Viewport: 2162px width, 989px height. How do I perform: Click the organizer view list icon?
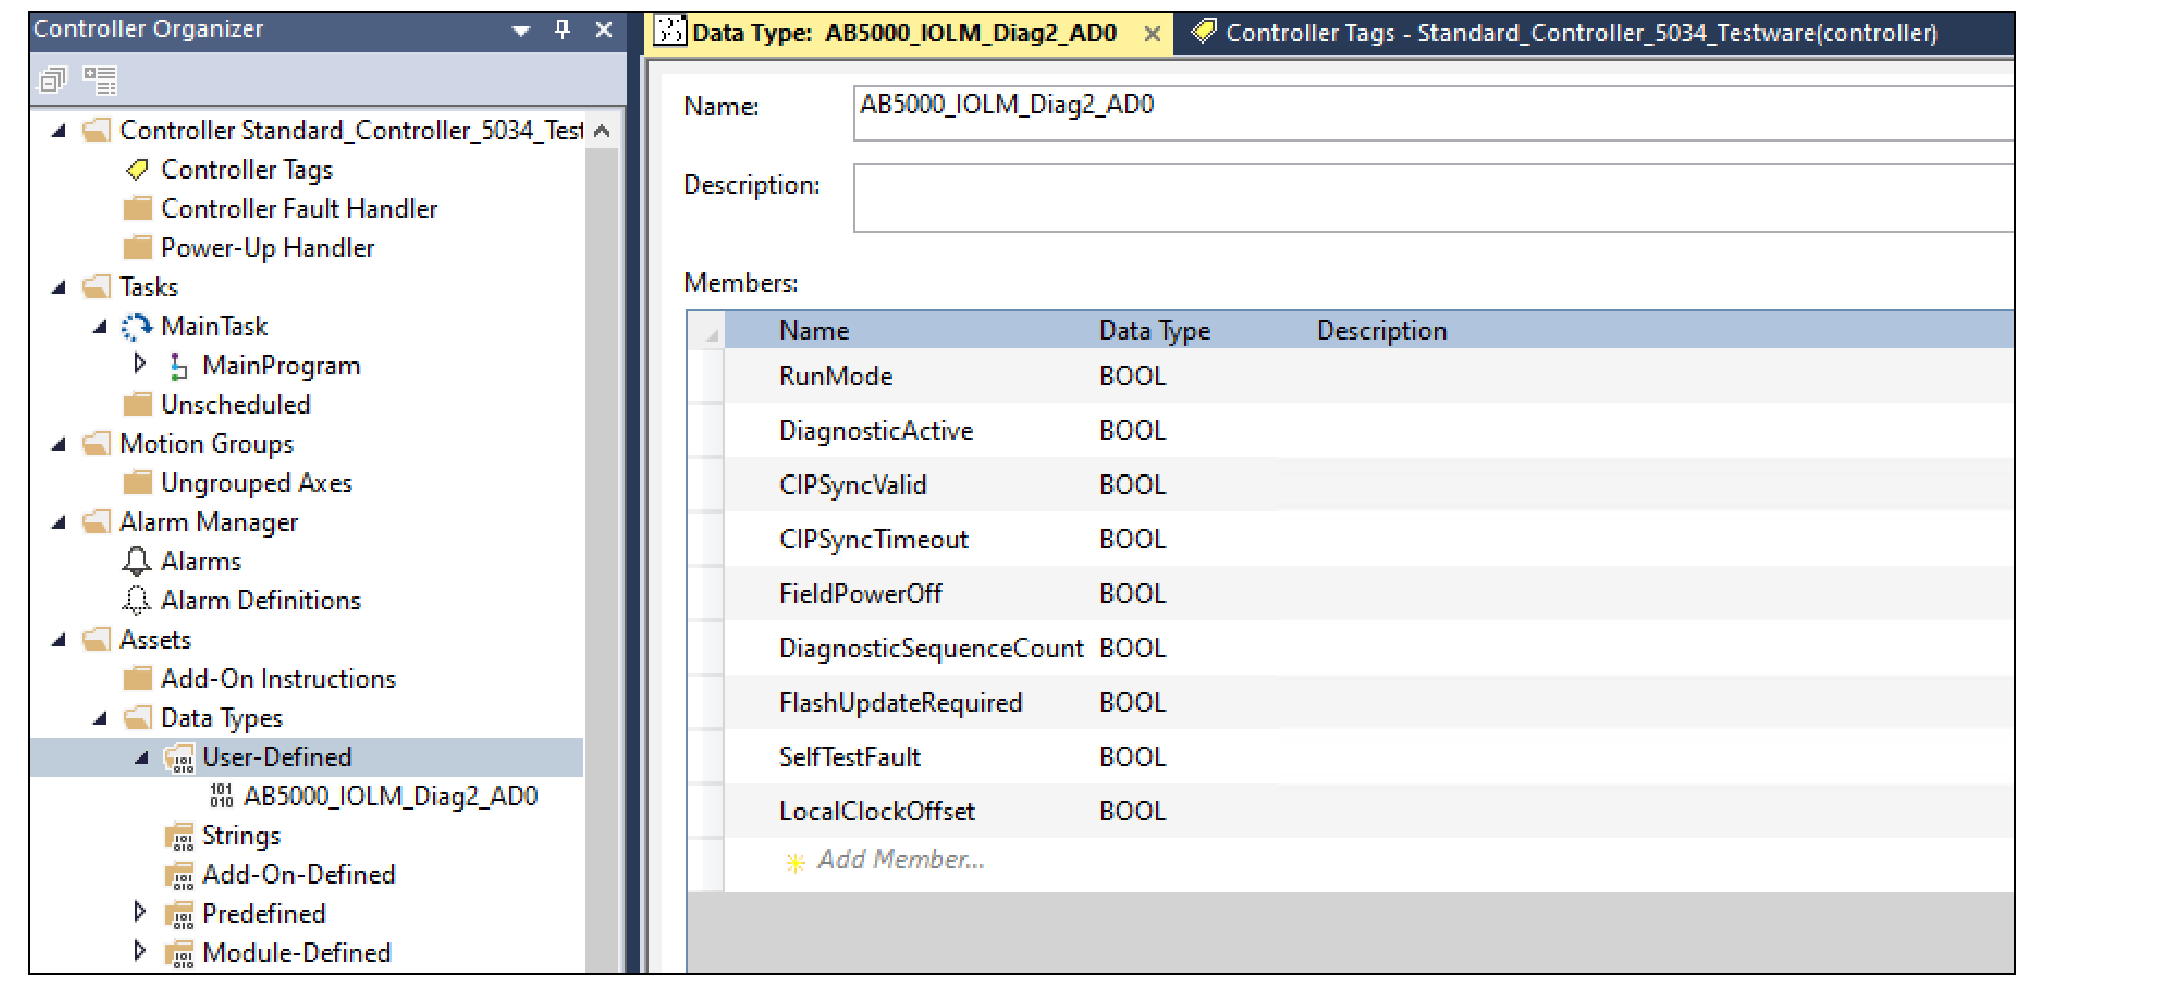(x=100, y=80)
